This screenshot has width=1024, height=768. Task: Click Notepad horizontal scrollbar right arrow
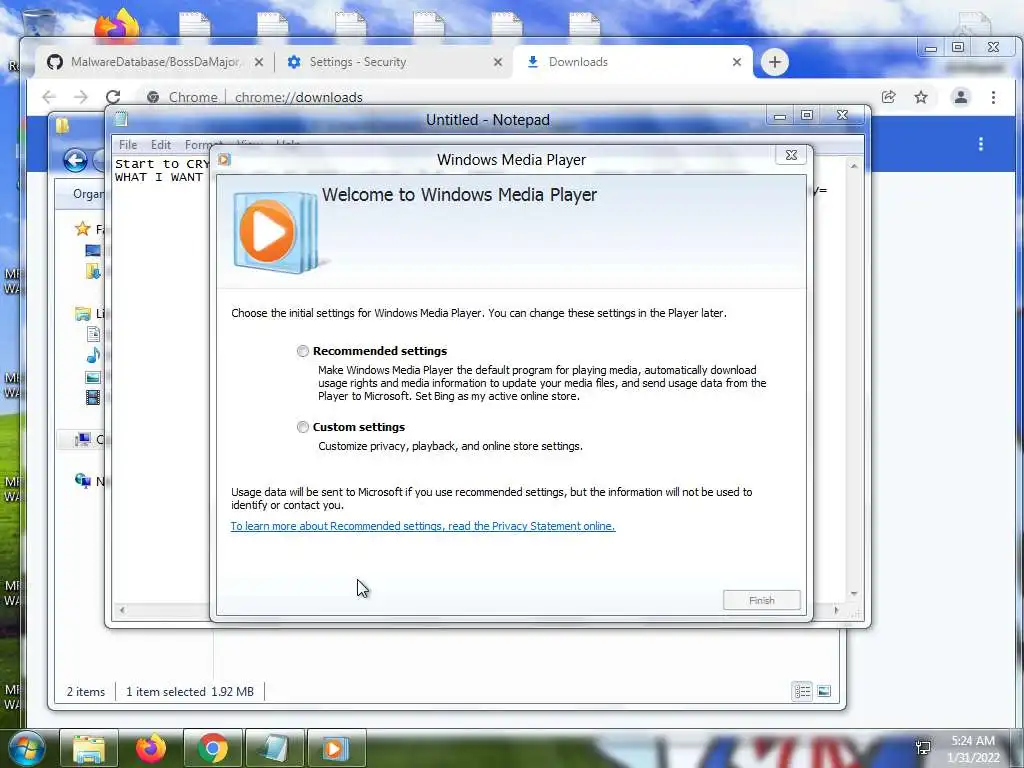pos(836,610)
